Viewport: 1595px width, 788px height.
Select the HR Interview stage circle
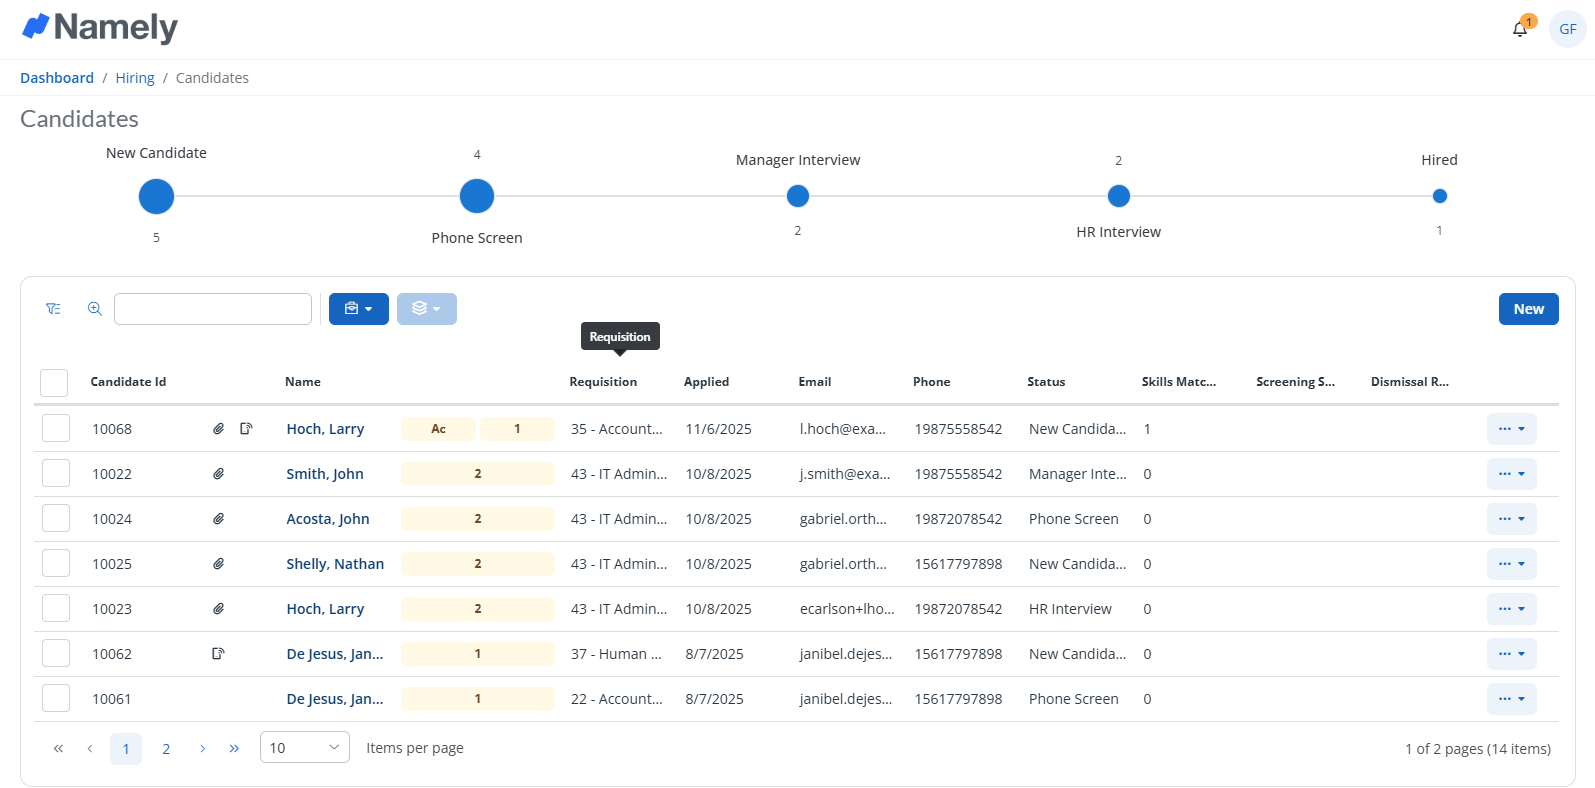pyautogui.click(x=1118, y=196)
